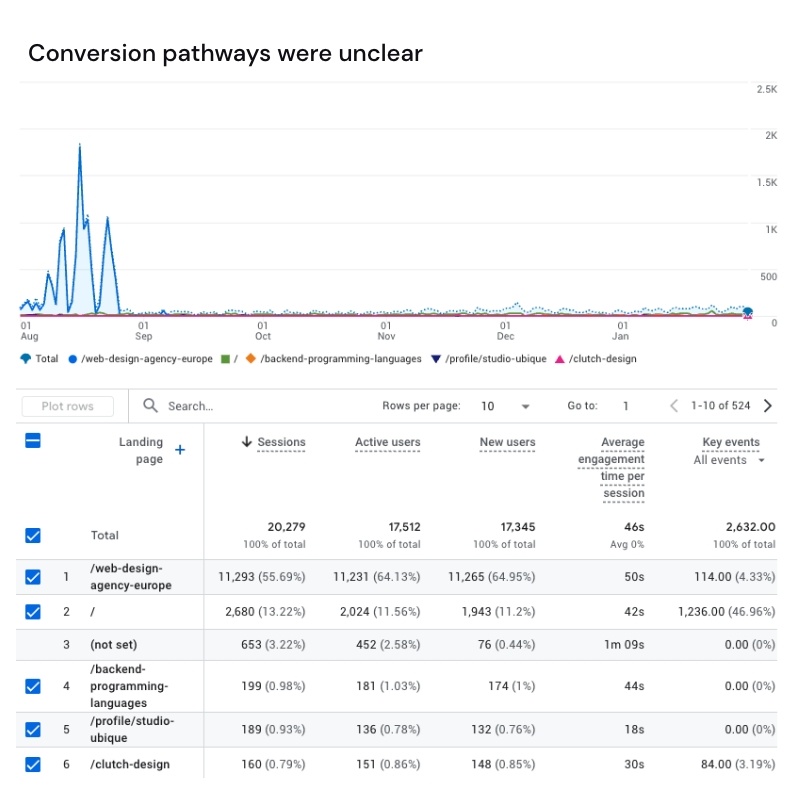Click the clutch-design legend triangle icon
The image size is (800, 800).
tap(559, 359)
